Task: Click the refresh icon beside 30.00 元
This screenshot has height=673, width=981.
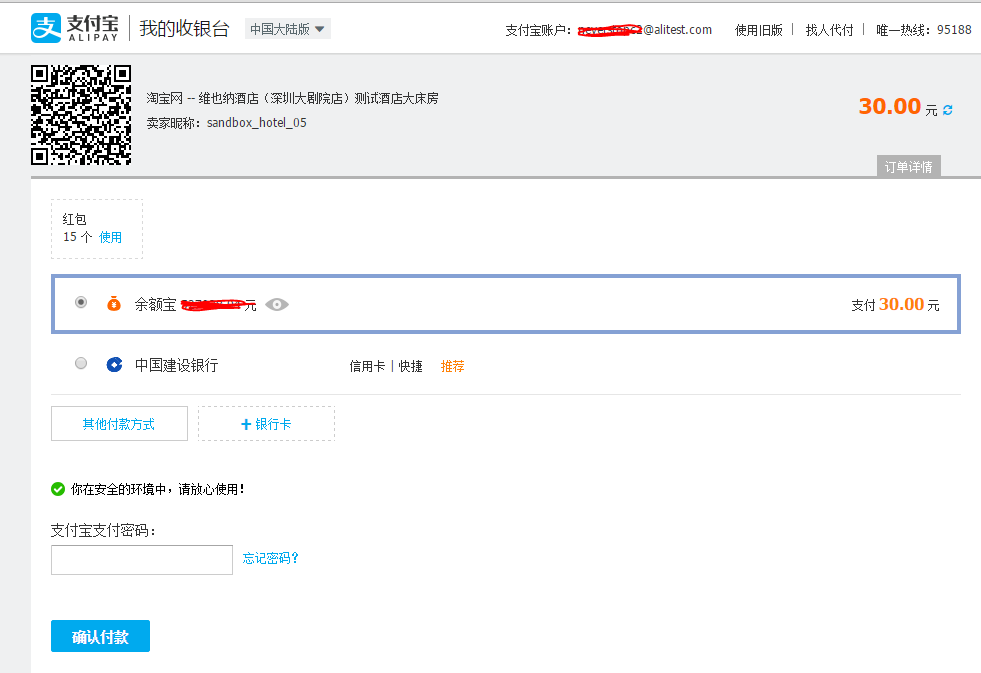Action: (947, 110)
